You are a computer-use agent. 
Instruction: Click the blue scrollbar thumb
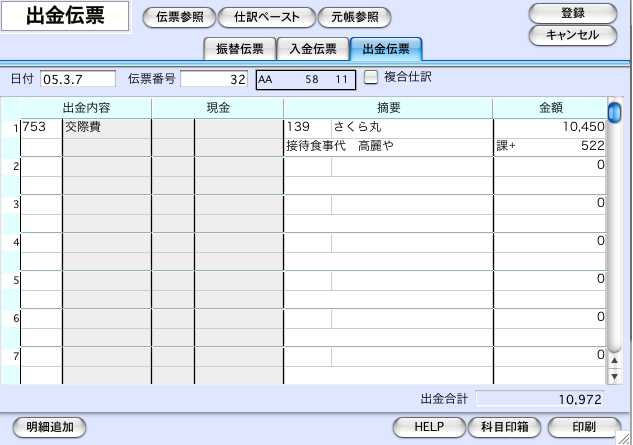pos(614,112)
